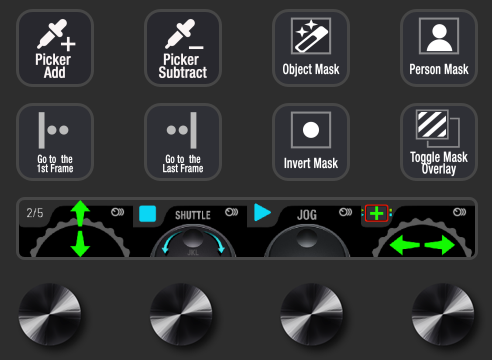Viewport: 492px width, 360px height.
Task: Go to the Last Frame
Action: [183, 142]
